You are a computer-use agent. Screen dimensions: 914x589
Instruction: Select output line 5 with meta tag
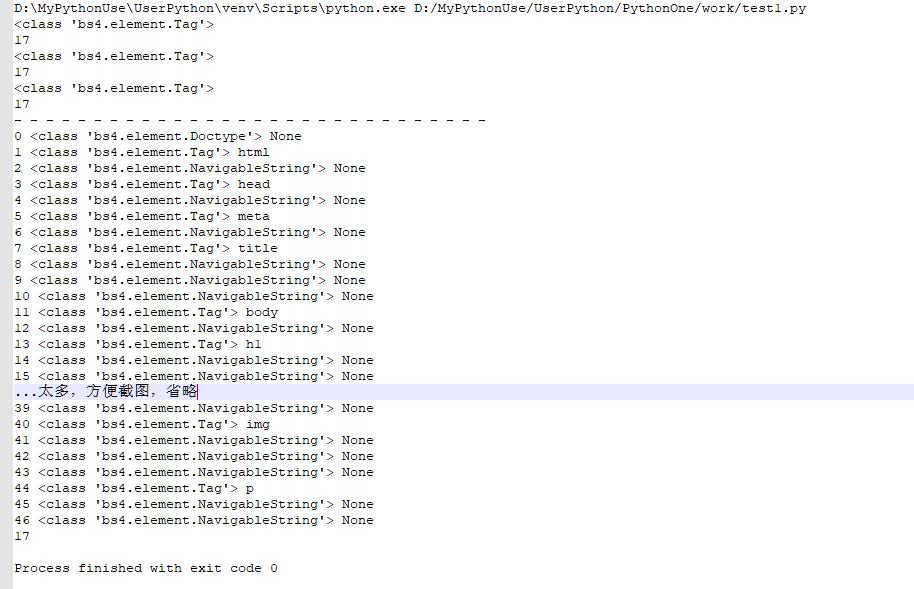tap(142, 216)
